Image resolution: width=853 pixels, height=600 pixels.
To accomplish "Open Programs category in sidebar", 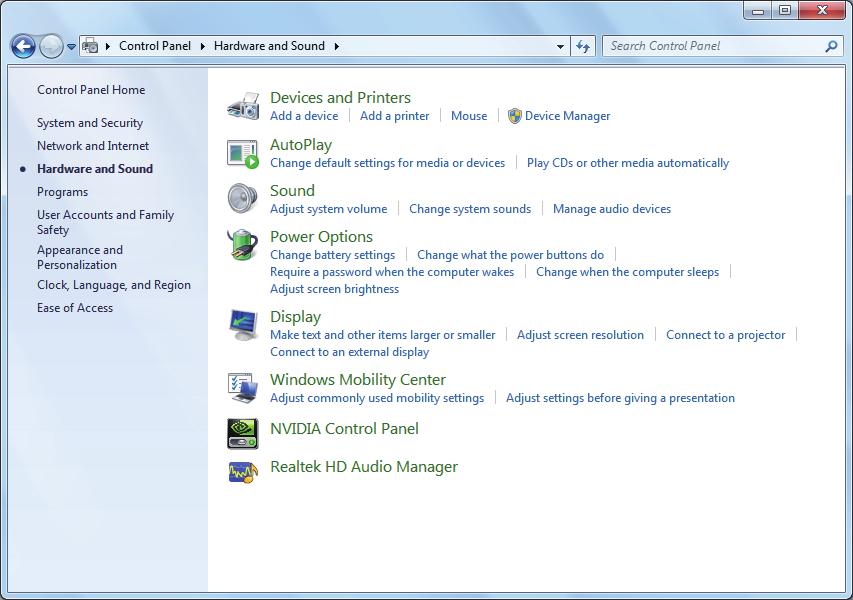I will 63,192.
